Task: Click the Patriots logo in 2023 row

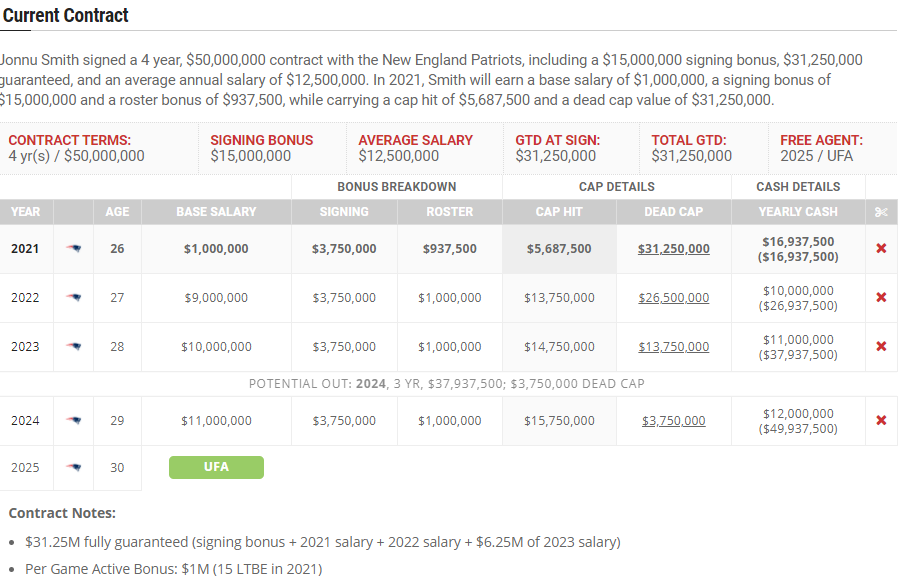Action: [x=73, y=347]
